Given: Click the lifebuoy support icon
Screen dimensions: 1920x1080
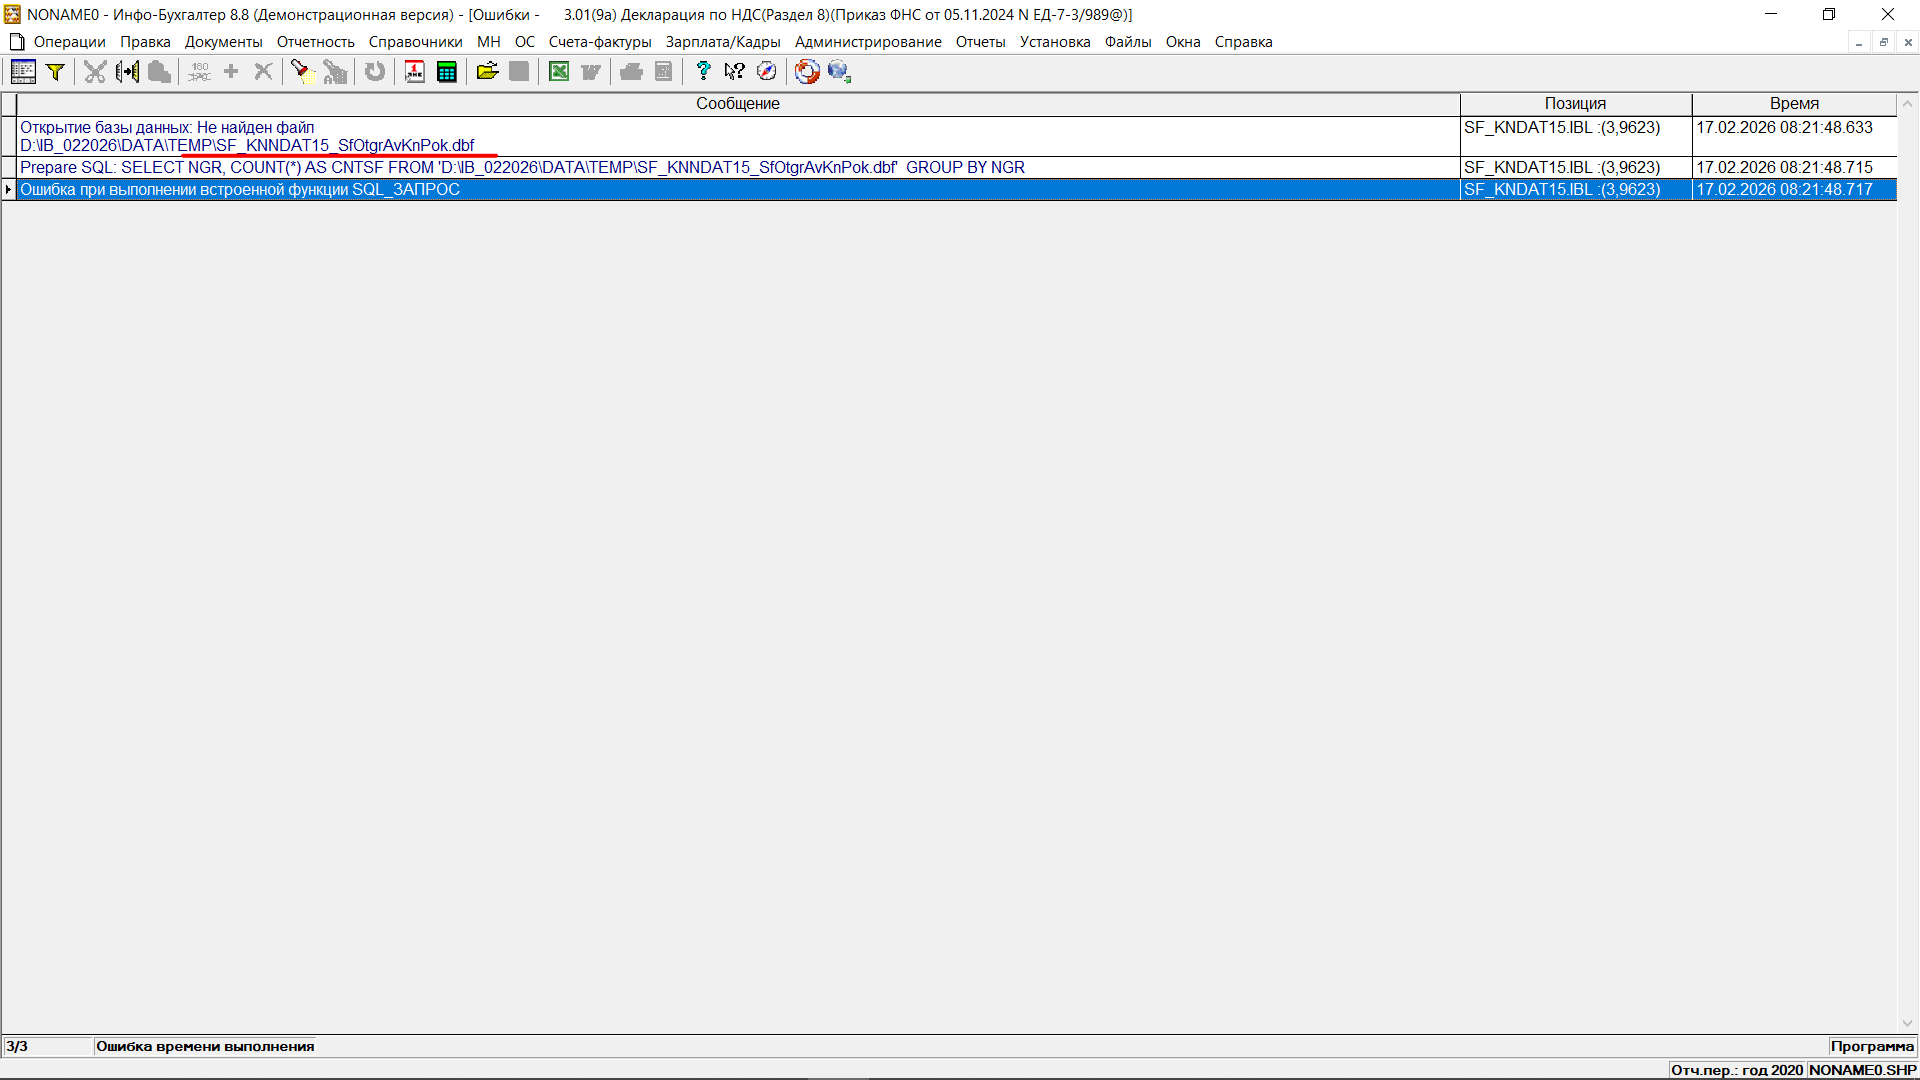Looking at the screenshot, I should [x=807, y=71].
